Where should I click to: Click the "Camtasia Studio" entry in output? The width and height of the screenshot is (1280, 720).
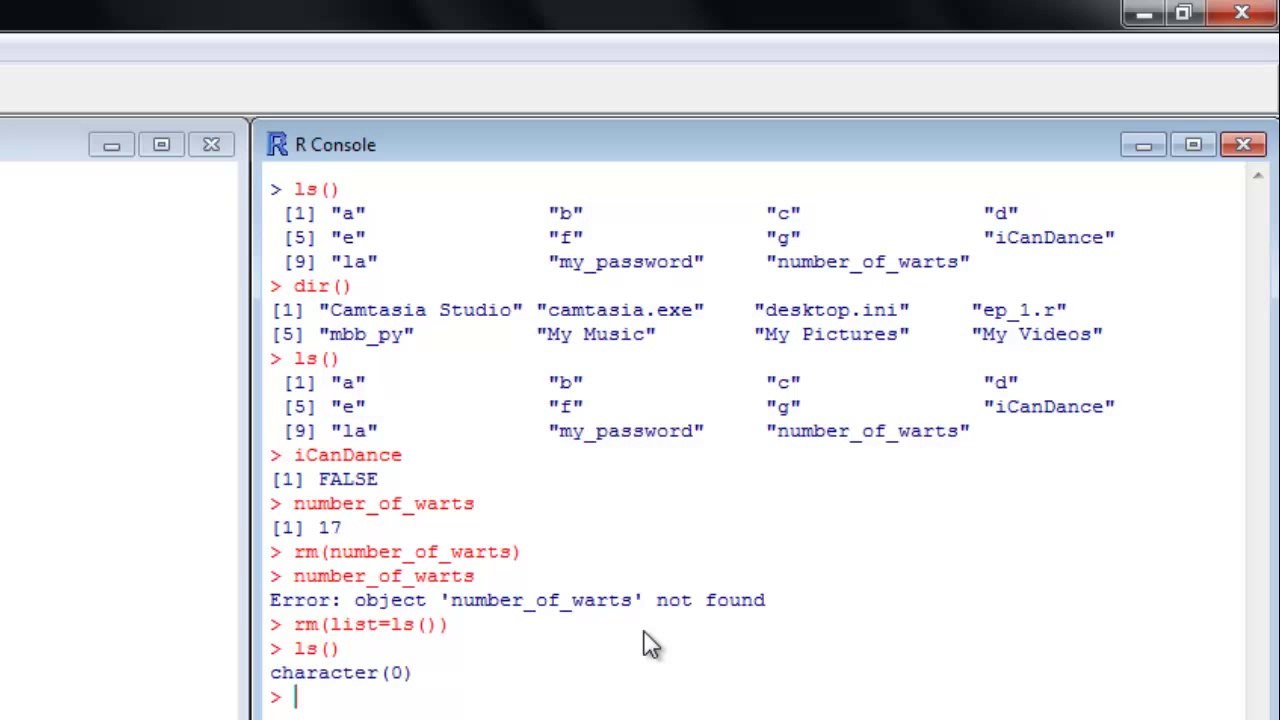coord(421,310)
